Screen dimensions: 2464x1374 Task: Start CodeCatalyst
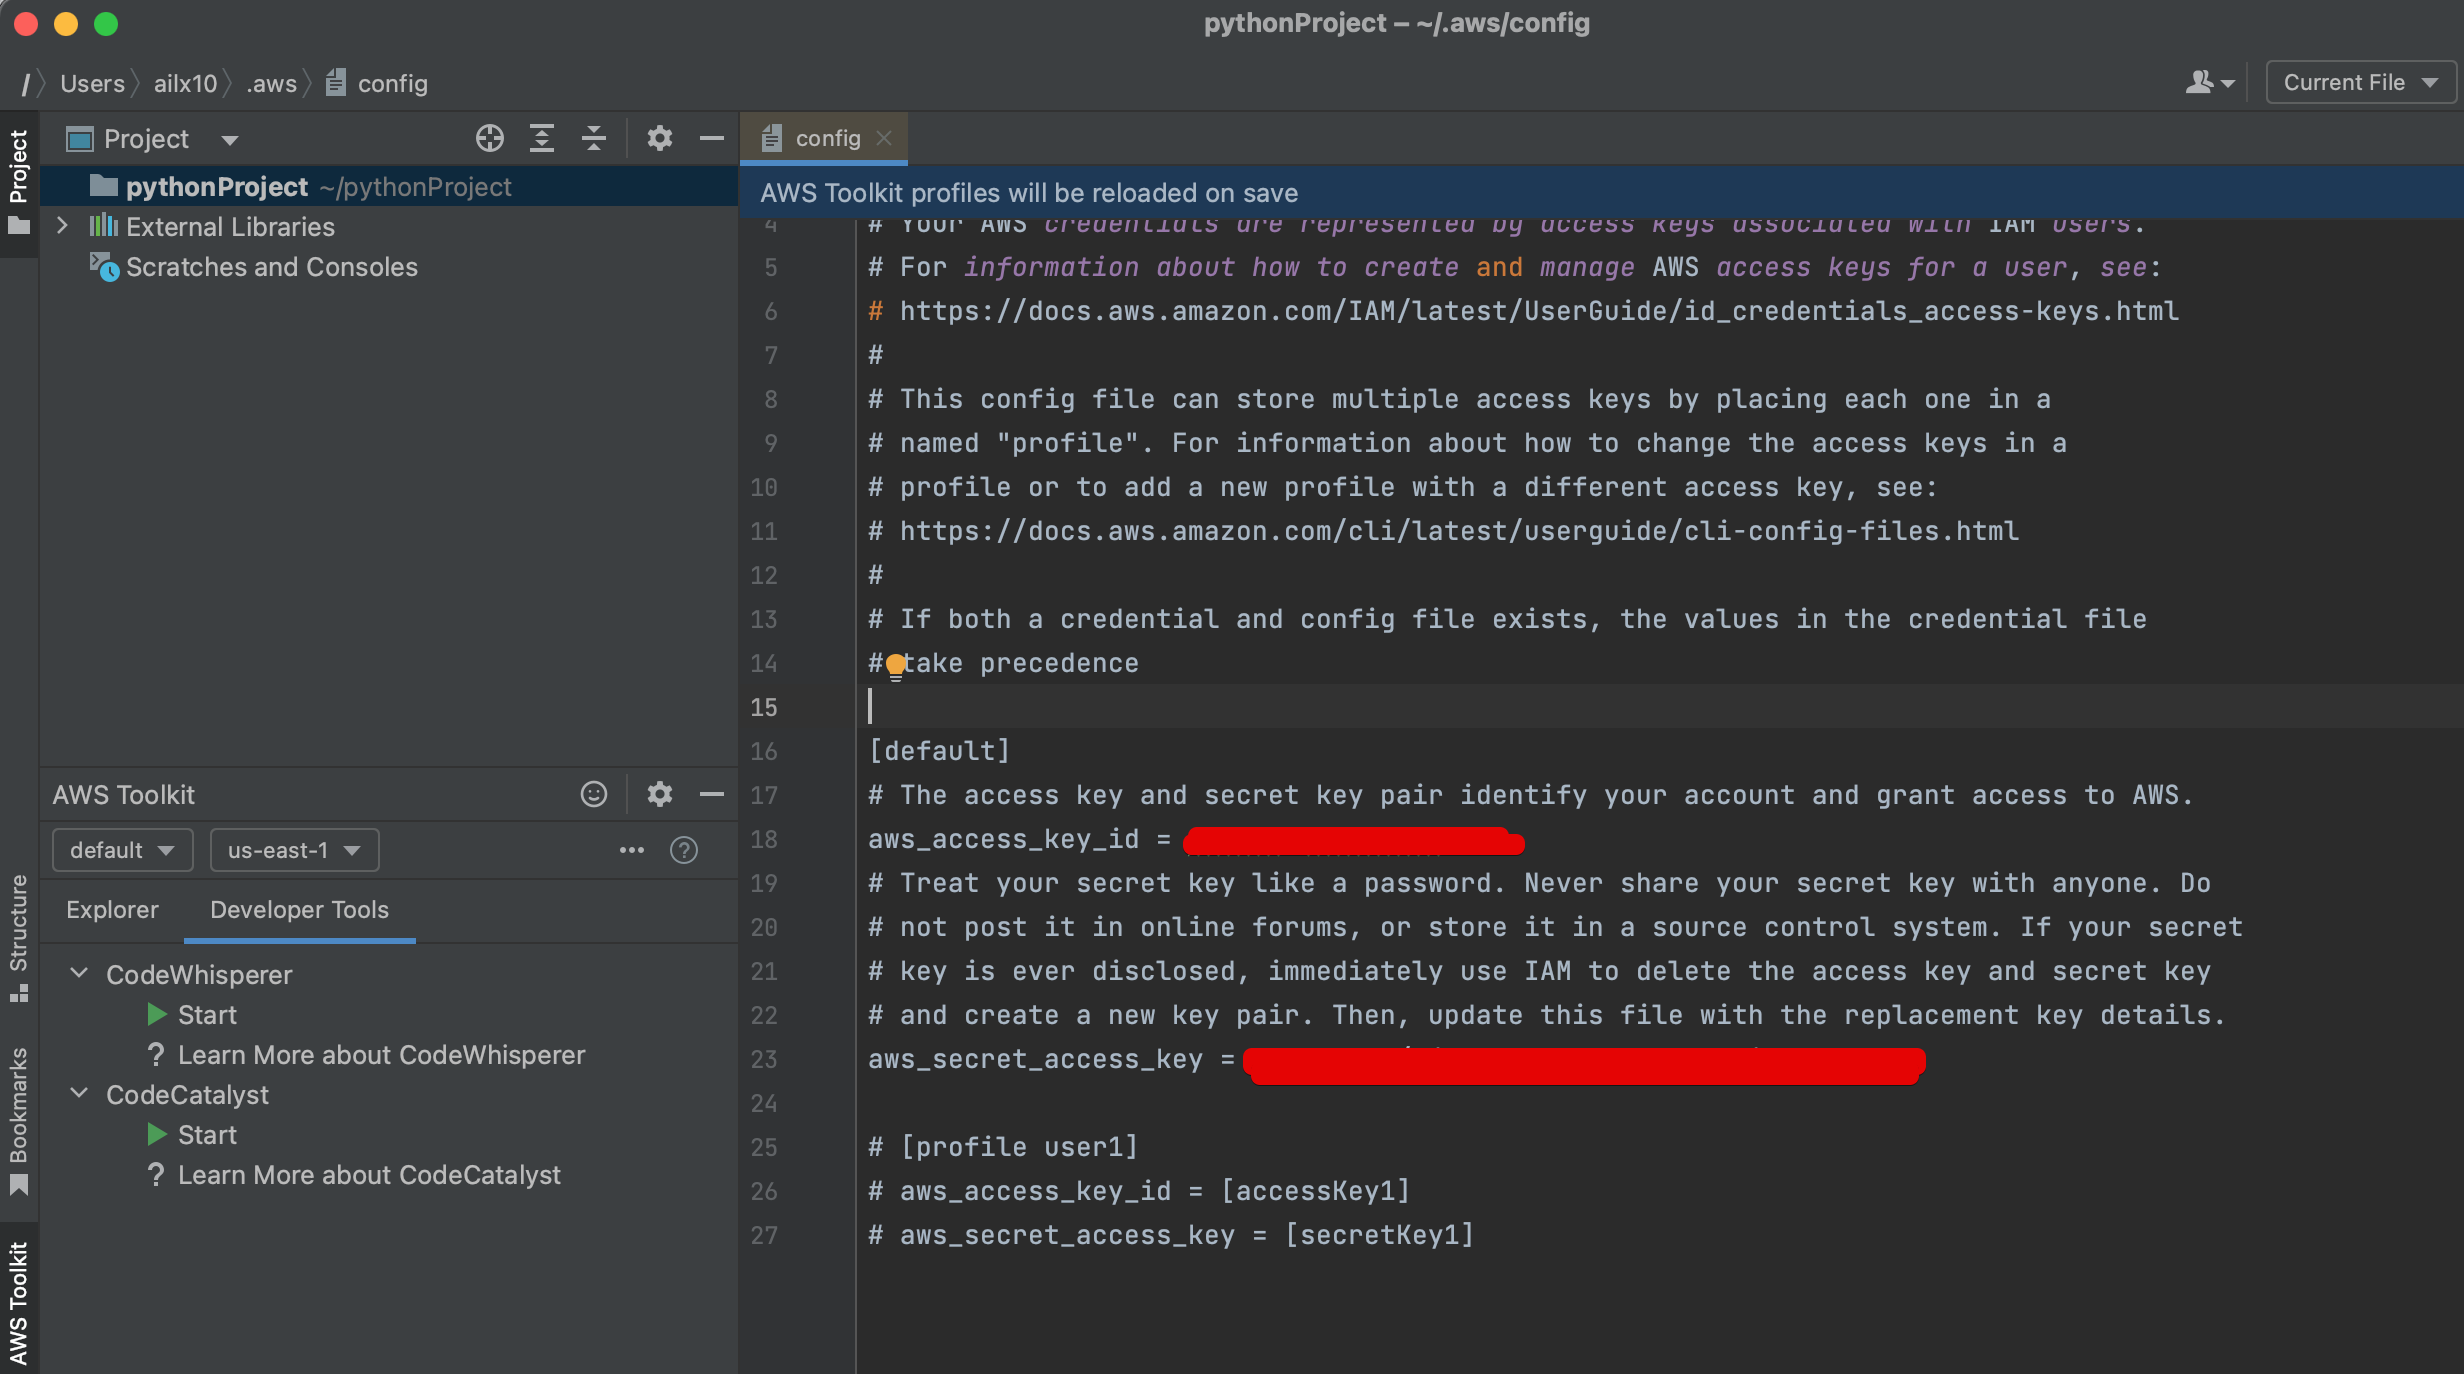[206, 1134]
